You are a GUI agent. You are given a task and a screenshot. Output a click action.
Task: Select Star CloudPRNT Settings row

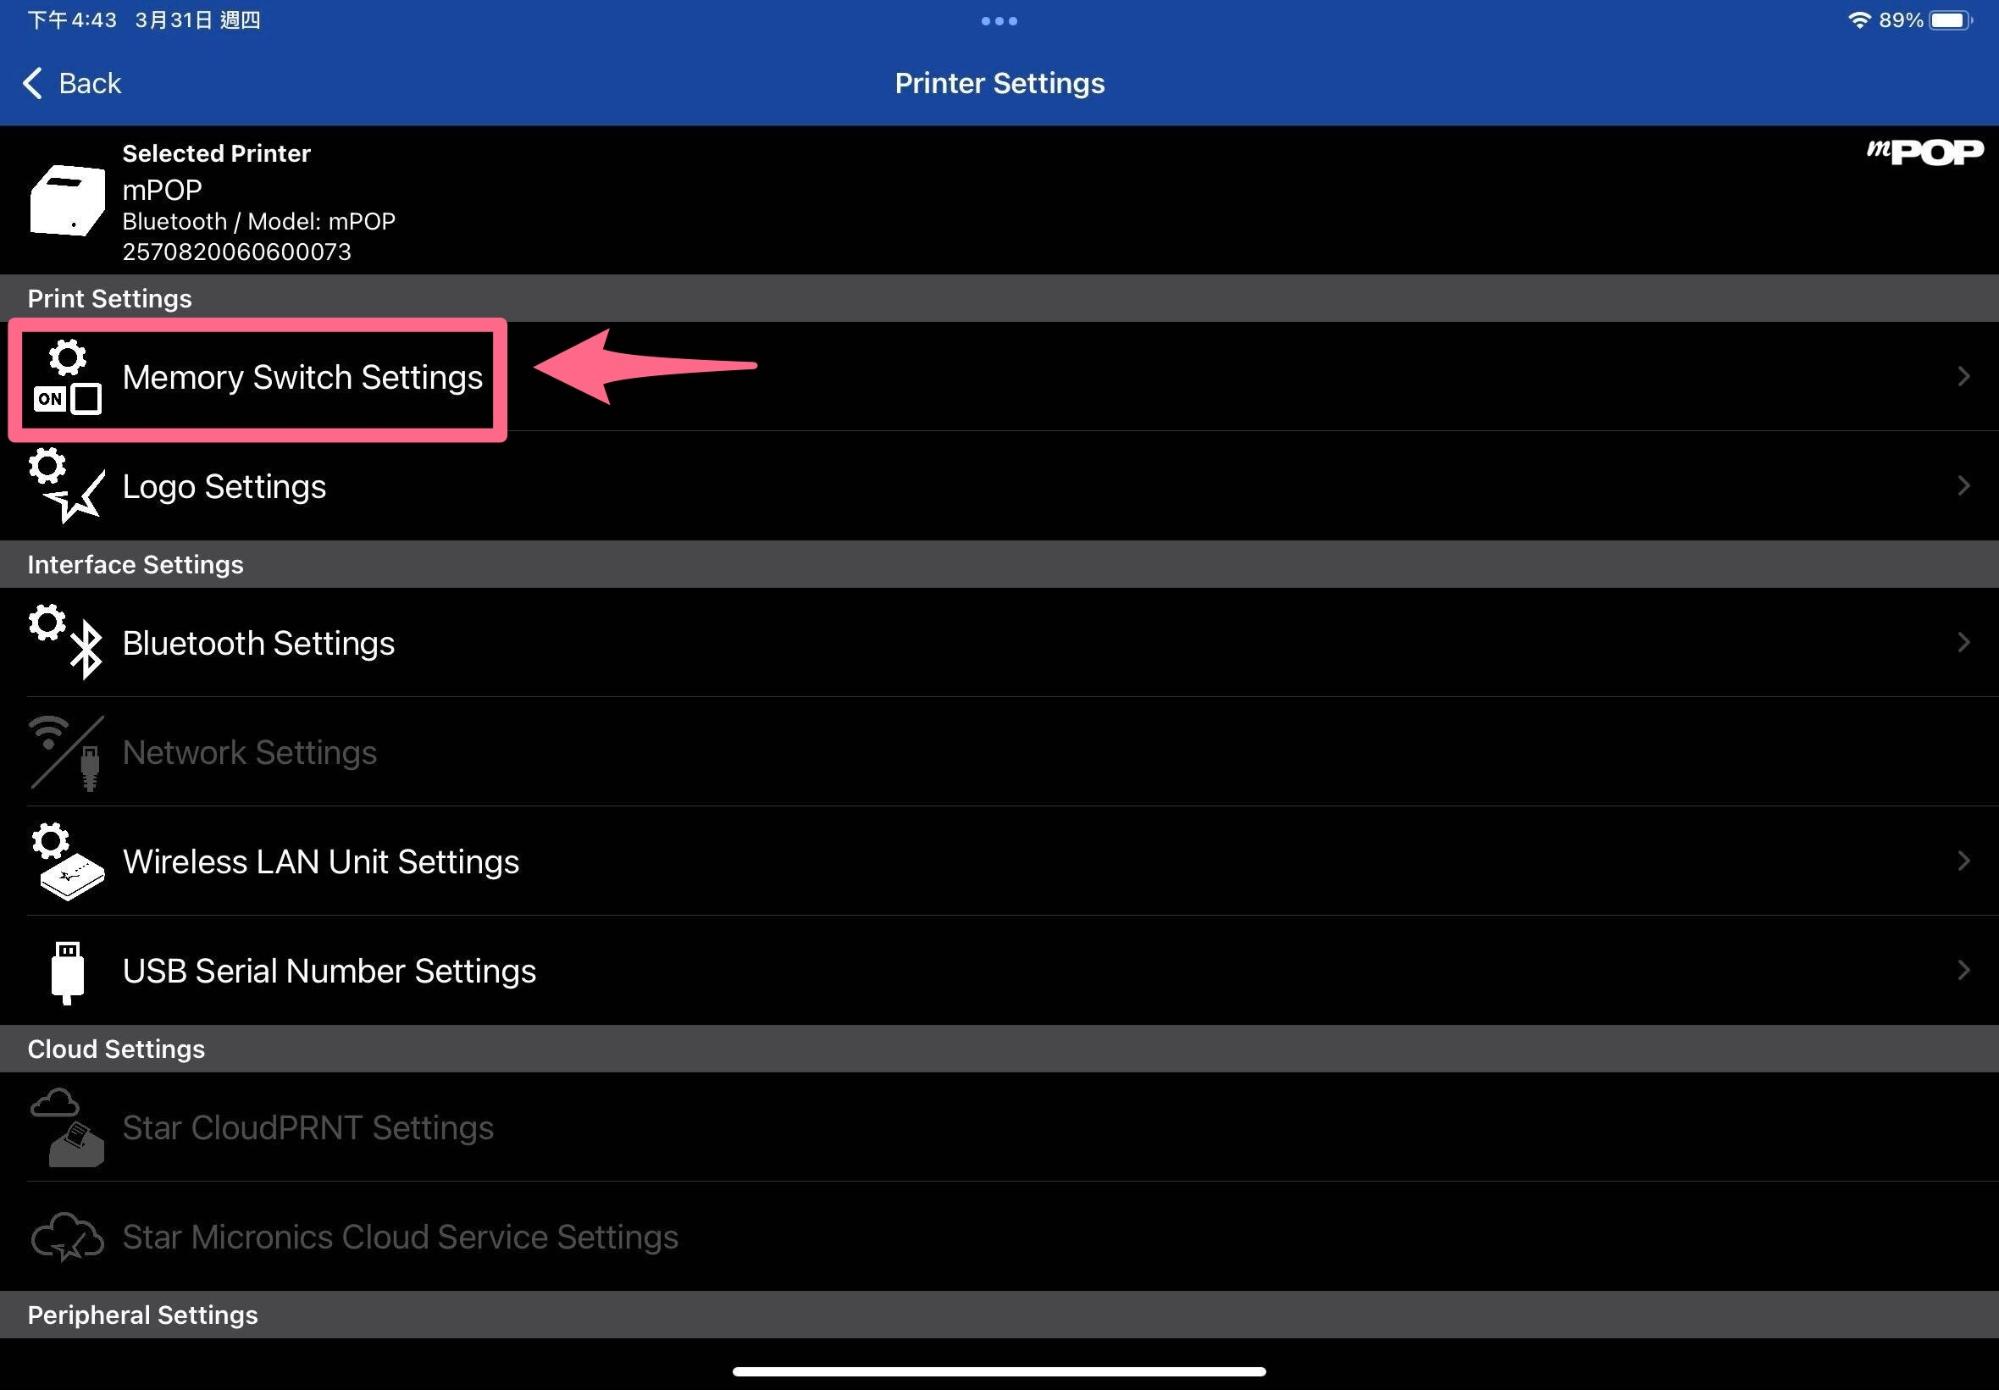pyautogui.click(x=999, y=1127)
